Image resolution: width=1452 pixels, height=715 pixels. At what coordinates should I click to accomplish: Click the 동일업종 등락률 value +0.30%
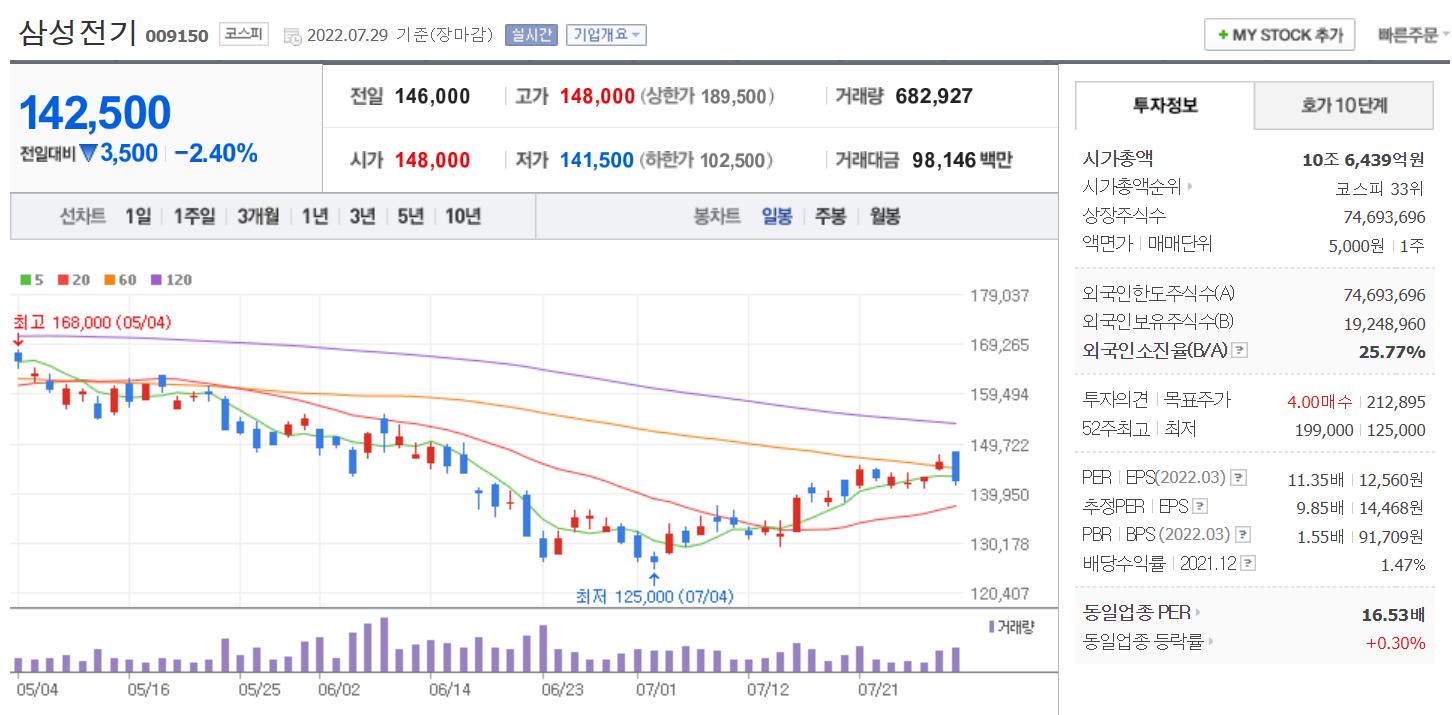coord(1396,642)
